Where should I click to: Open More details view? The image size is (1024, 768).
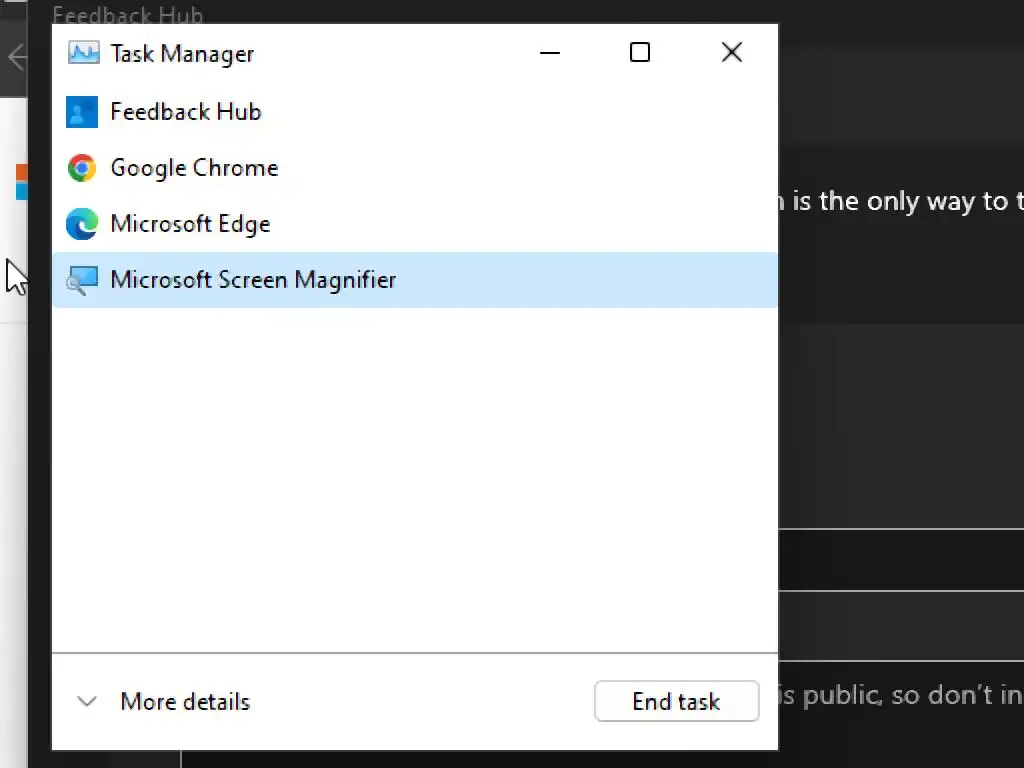coord(185,701)
